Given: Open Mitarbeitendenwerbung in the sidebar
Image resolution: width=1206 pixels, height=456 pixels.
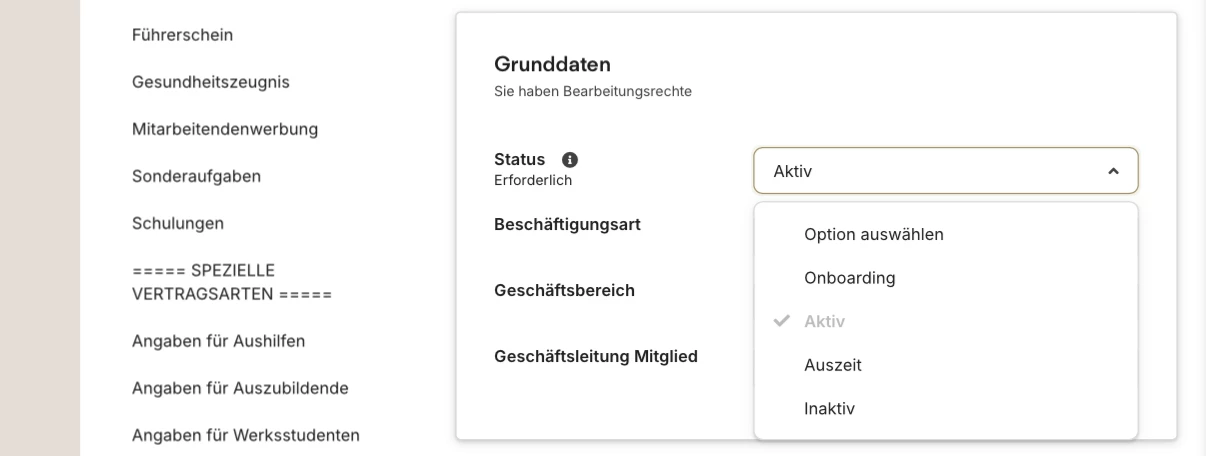Looking at the screenshot, I should coord(224,129).
